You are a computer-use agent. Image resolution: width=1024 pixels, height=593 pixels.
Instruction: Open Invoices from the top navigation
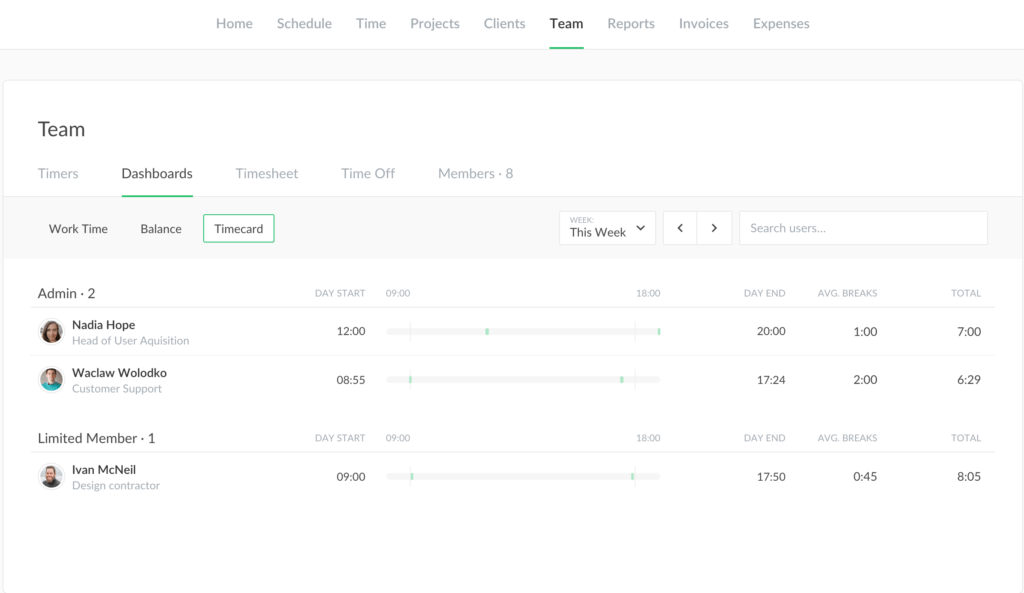(x=703, y=24)
